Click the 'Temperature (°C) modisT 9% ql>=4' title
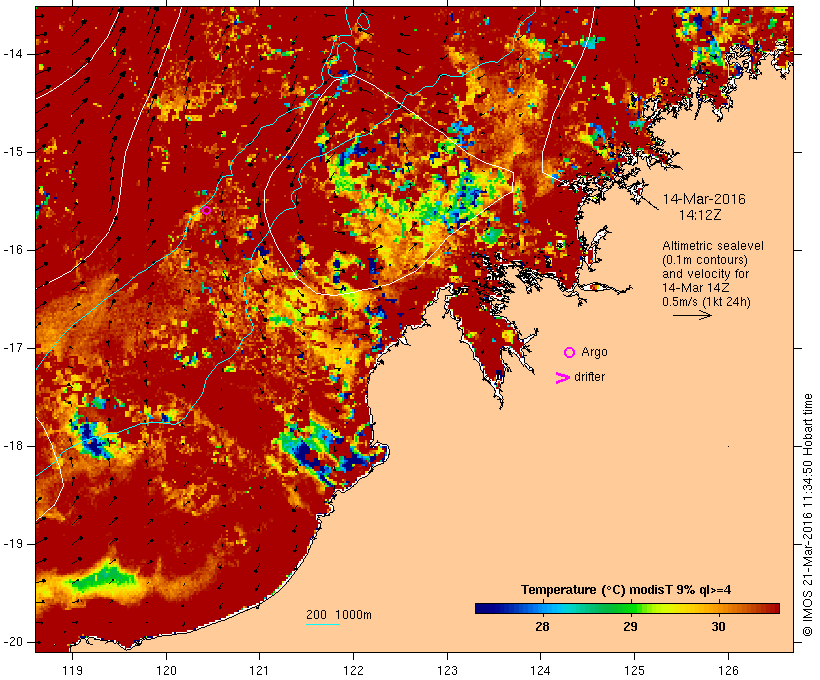 tap(626, 590)
